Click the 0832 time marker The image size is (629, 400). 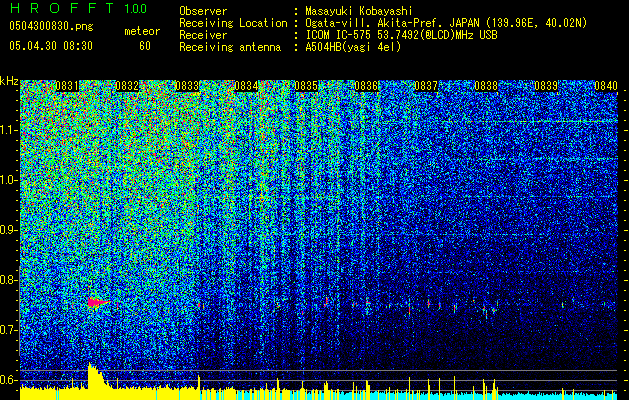127,86
